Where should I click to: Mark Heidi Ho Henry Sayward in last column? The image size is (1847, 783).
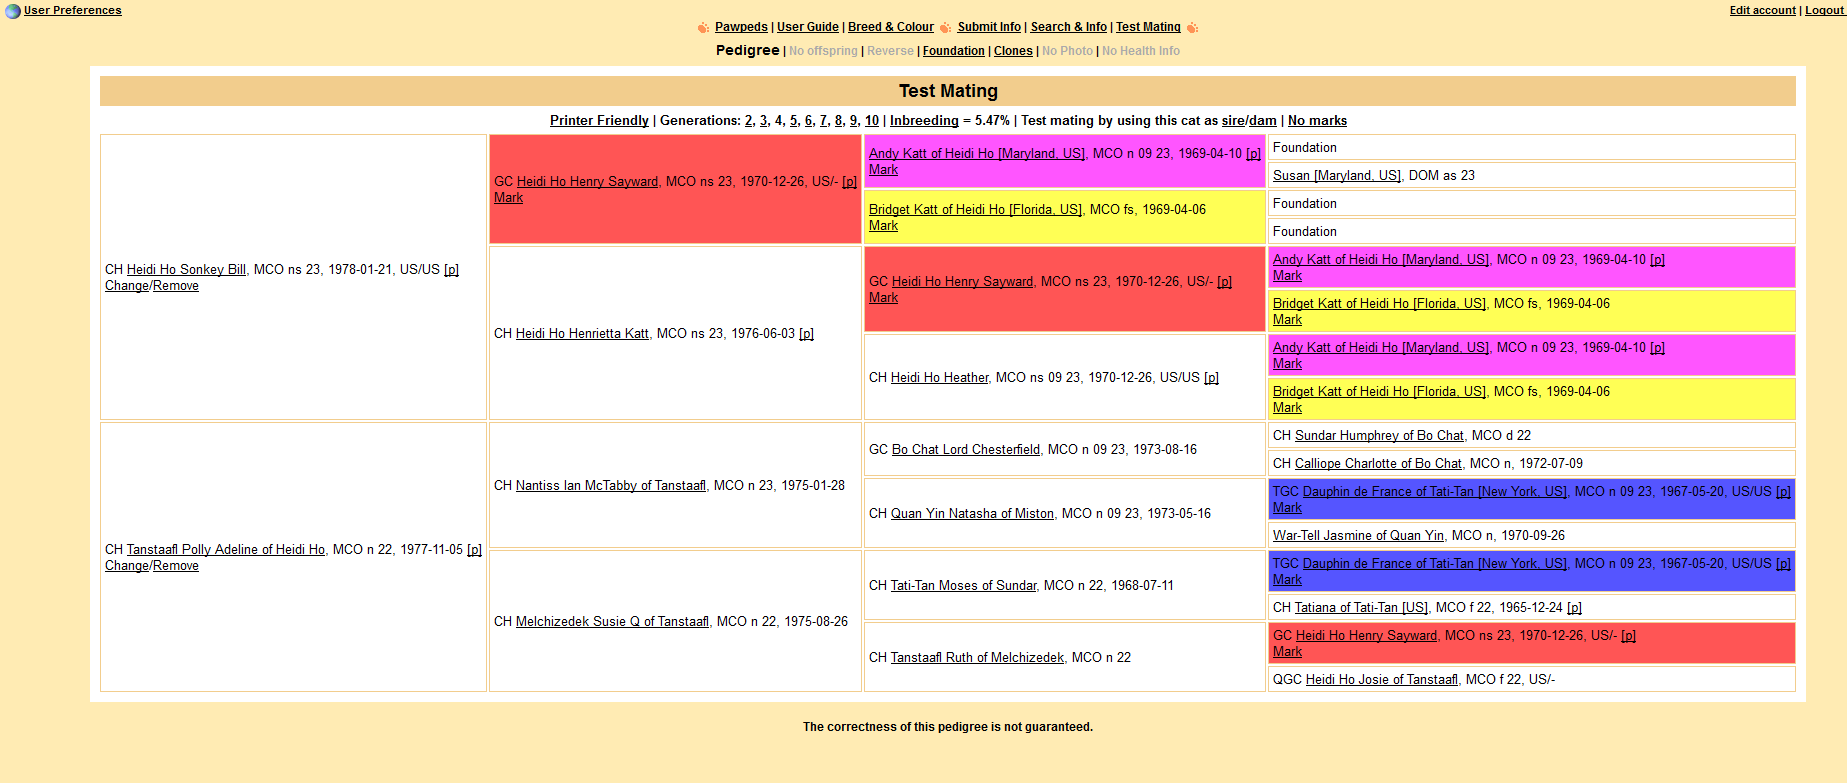click(x=1287, y=652)
